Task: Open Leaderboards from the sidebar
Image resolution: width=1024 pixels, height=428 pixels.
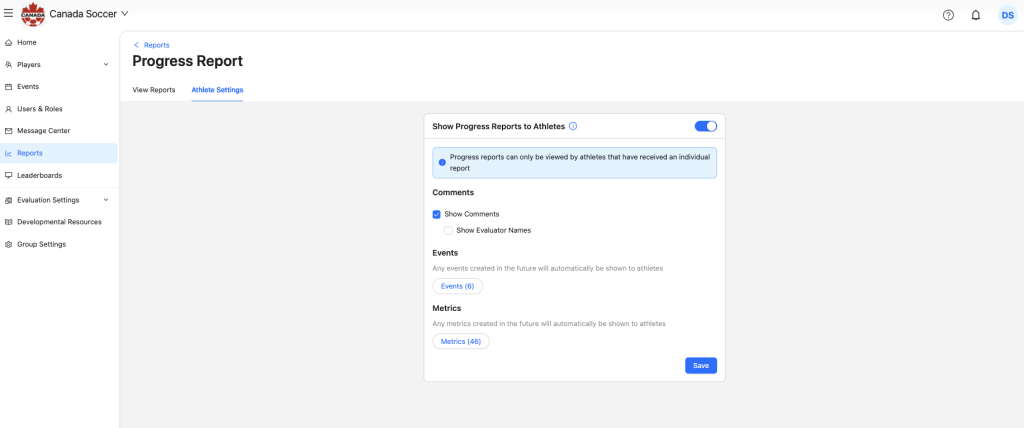Action: (x=39, y=175)
